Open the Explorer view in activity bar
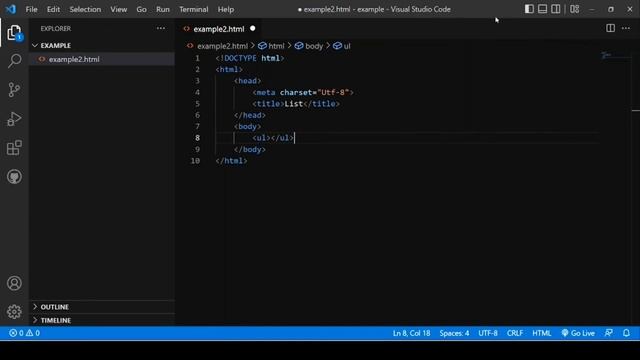 coord(14,33)
